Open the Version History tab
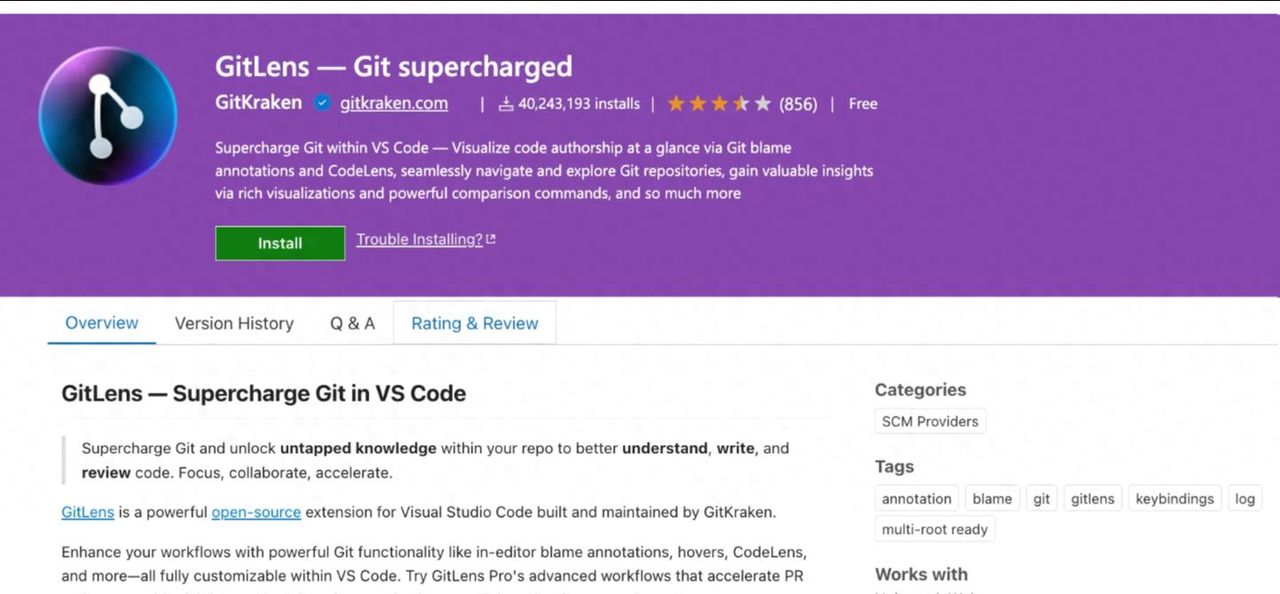Viewport: 1280px width, 594px height. click(x=234, y=323)
